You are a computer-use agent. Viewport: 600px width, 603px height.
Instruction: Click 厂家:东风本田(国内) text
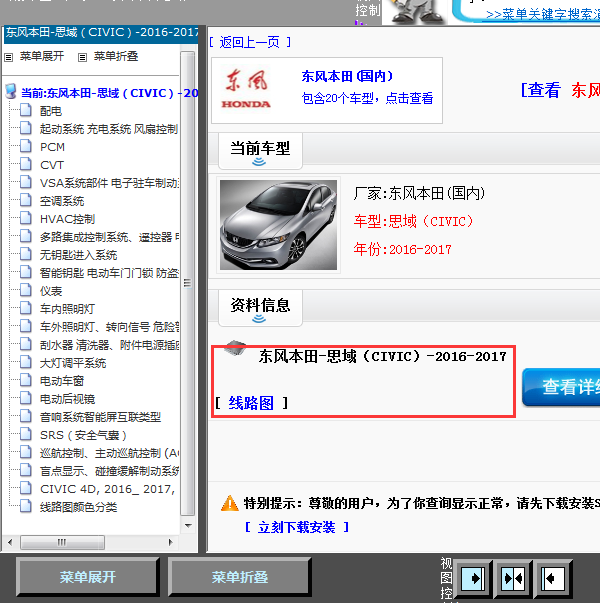tap(419, 193)
